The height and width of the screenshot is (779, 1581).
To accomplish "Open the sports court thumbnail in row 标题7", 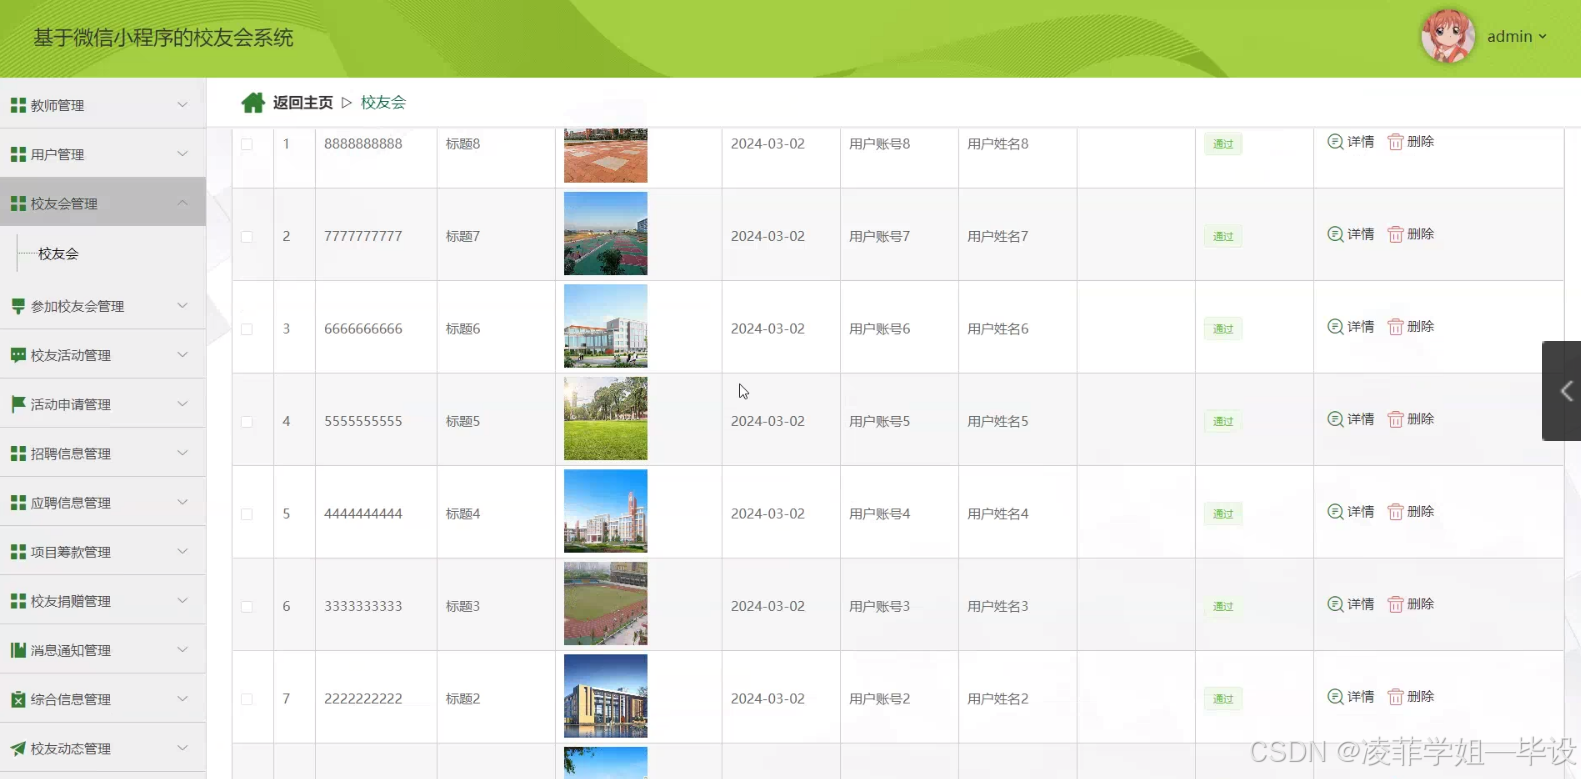I will pos(605,233).
